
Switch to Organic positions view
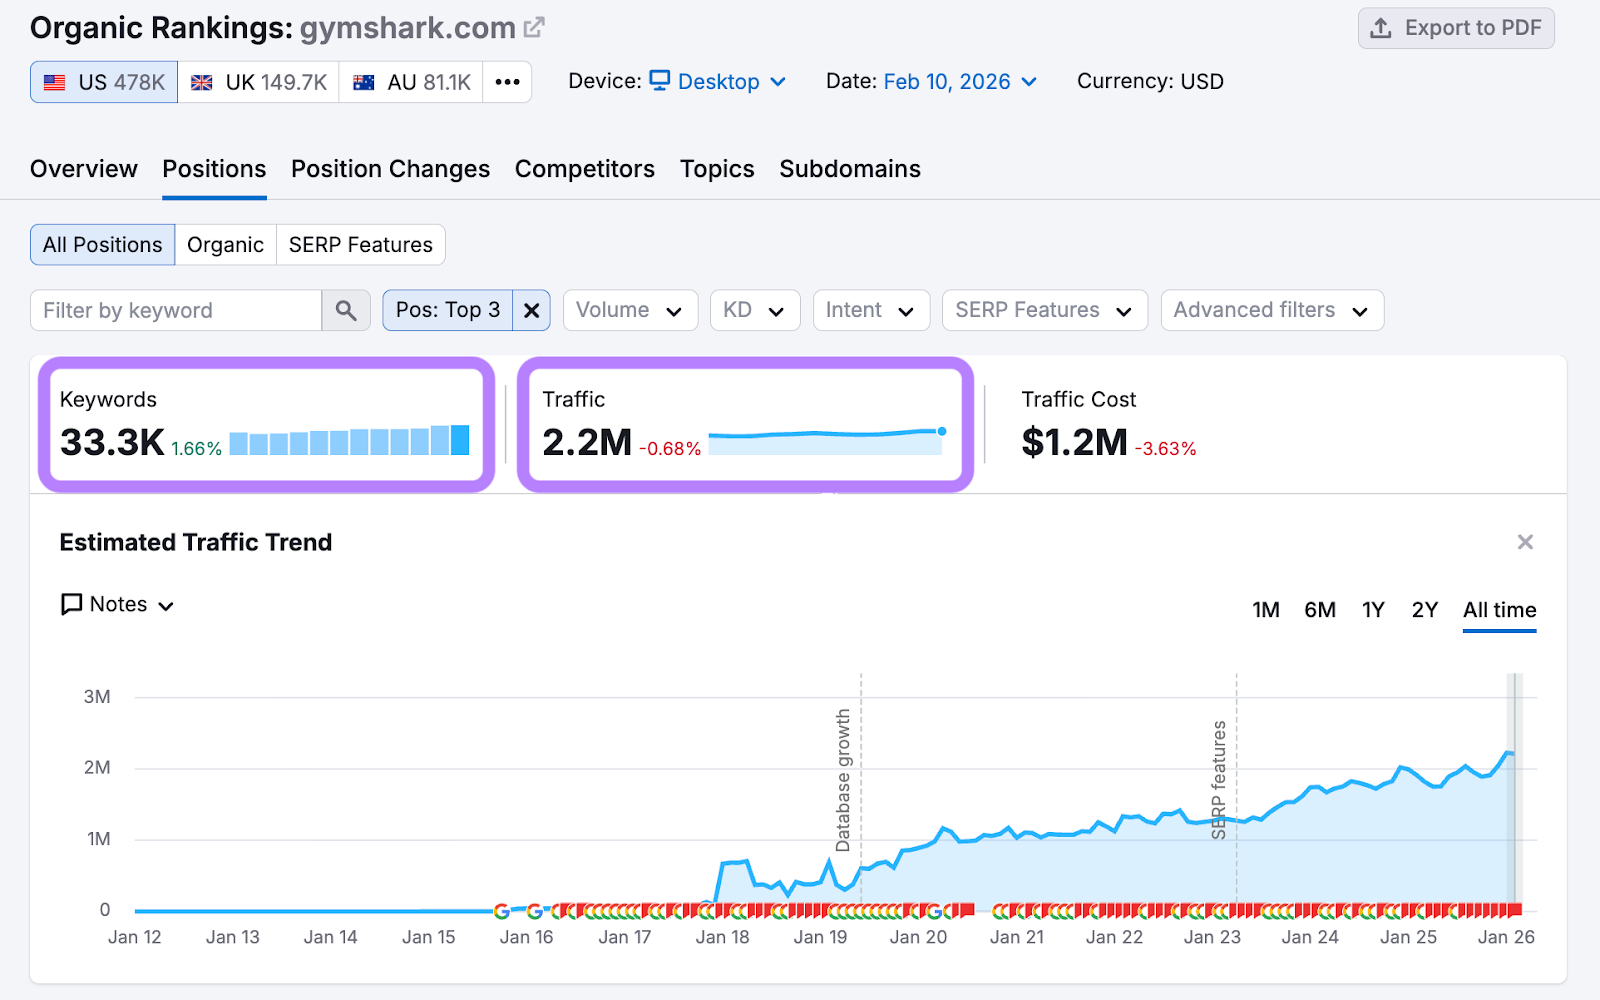[225, 245]
